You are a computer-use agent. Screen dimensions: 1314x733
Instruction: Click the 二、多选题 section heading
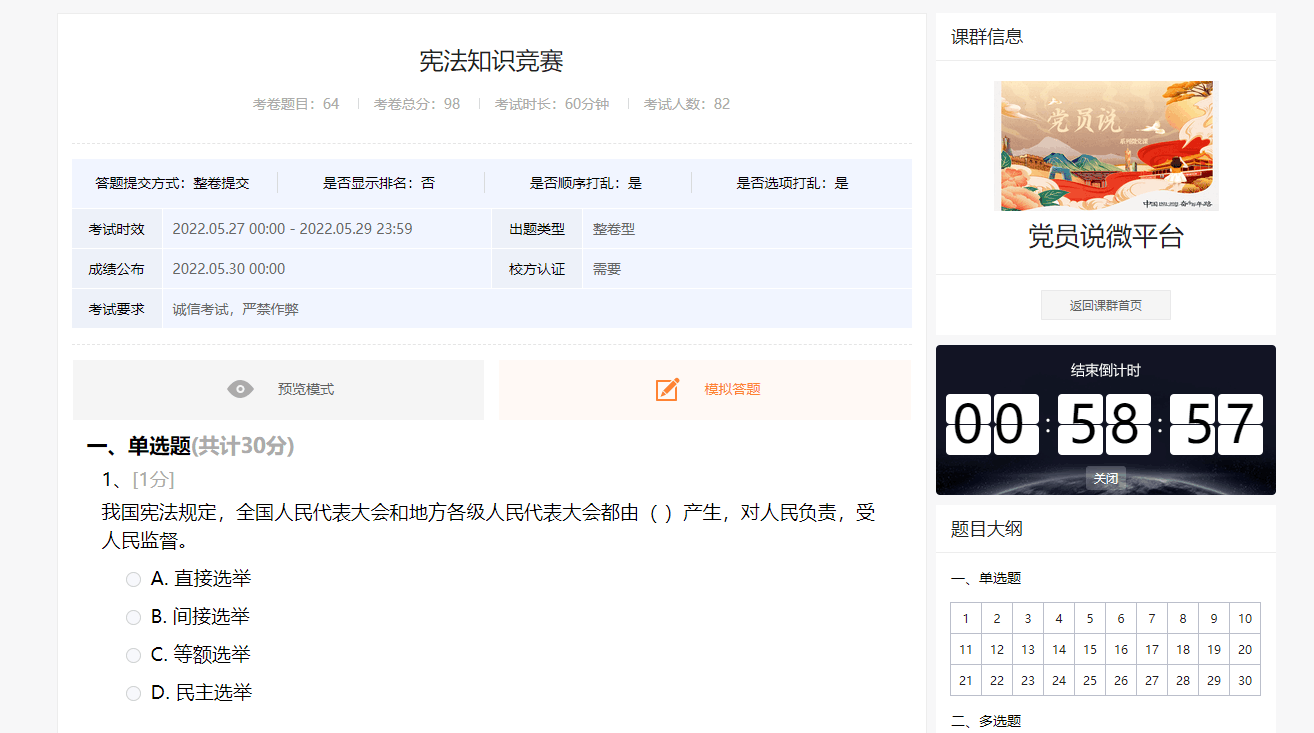tap(985, 721)
